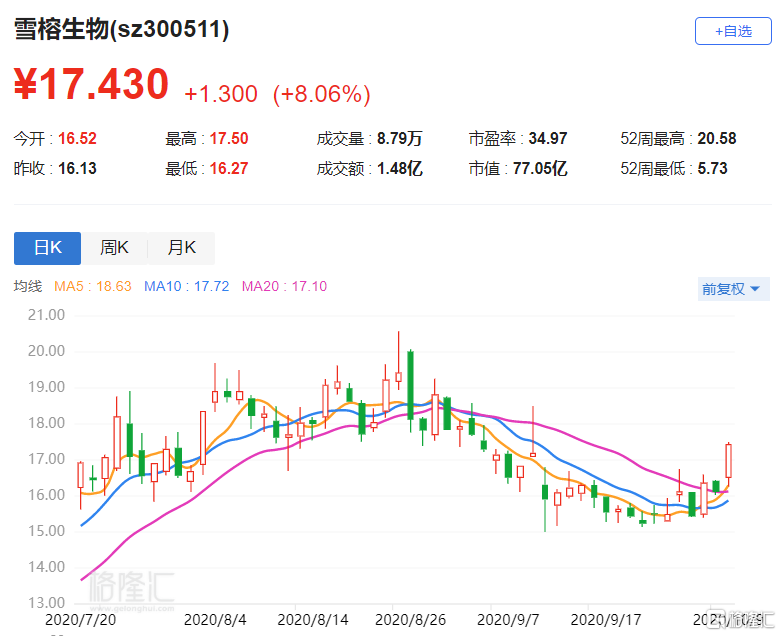Image resolution: width=781 pixels, height=636 pixels.
Task: Click the stock title 雪榕生物(sz300511)
Action: [x=122, y=29]
